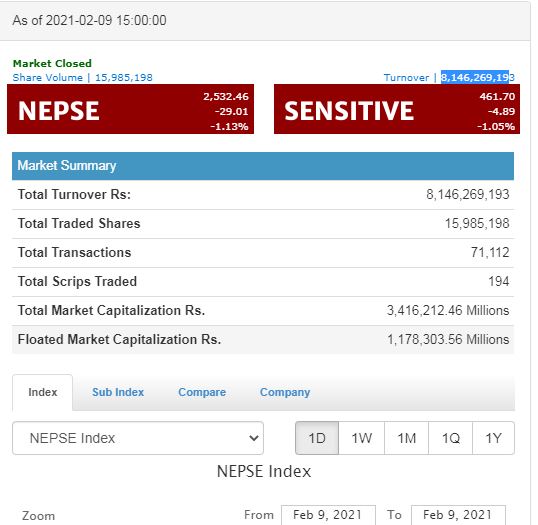Switch chart to 1Q range
The height and width of the screenshot is (525, 538).
click(x=451, y=438)
